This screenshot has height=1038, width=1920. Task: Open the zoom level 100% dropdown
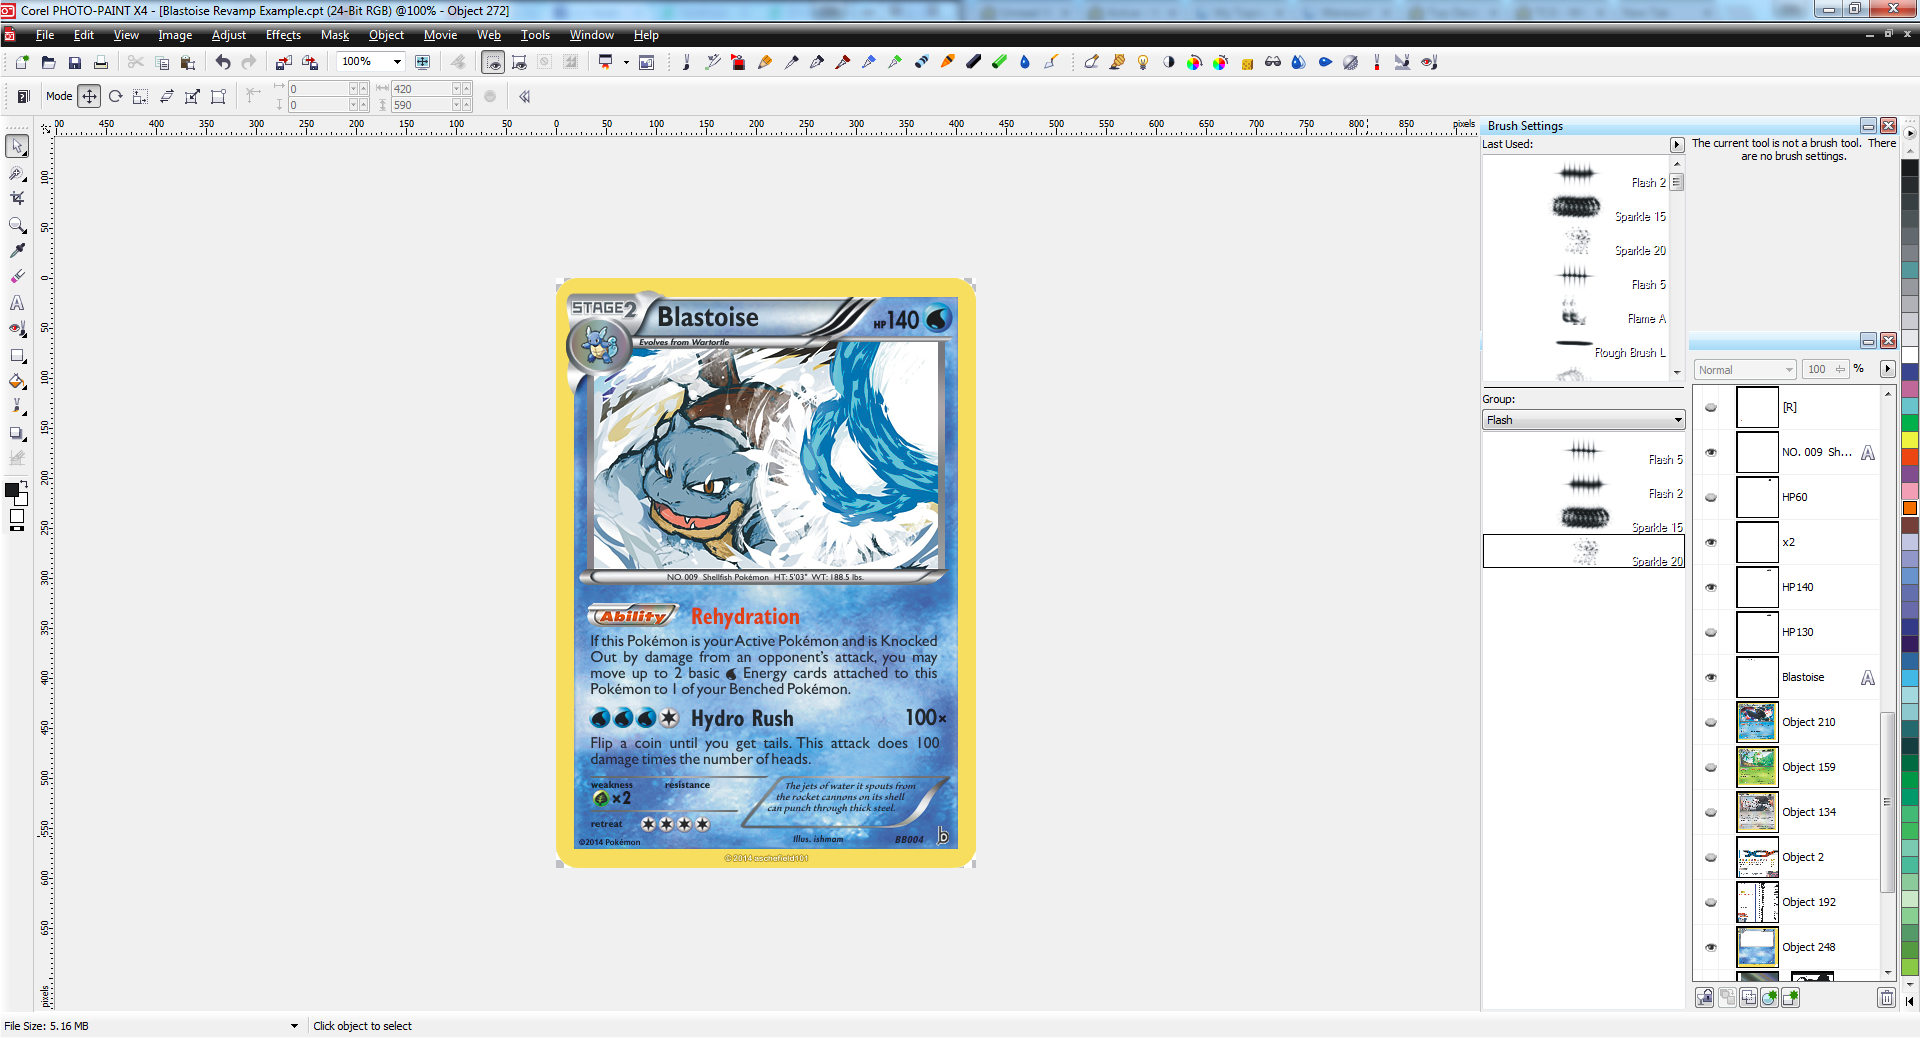point(397,62)
